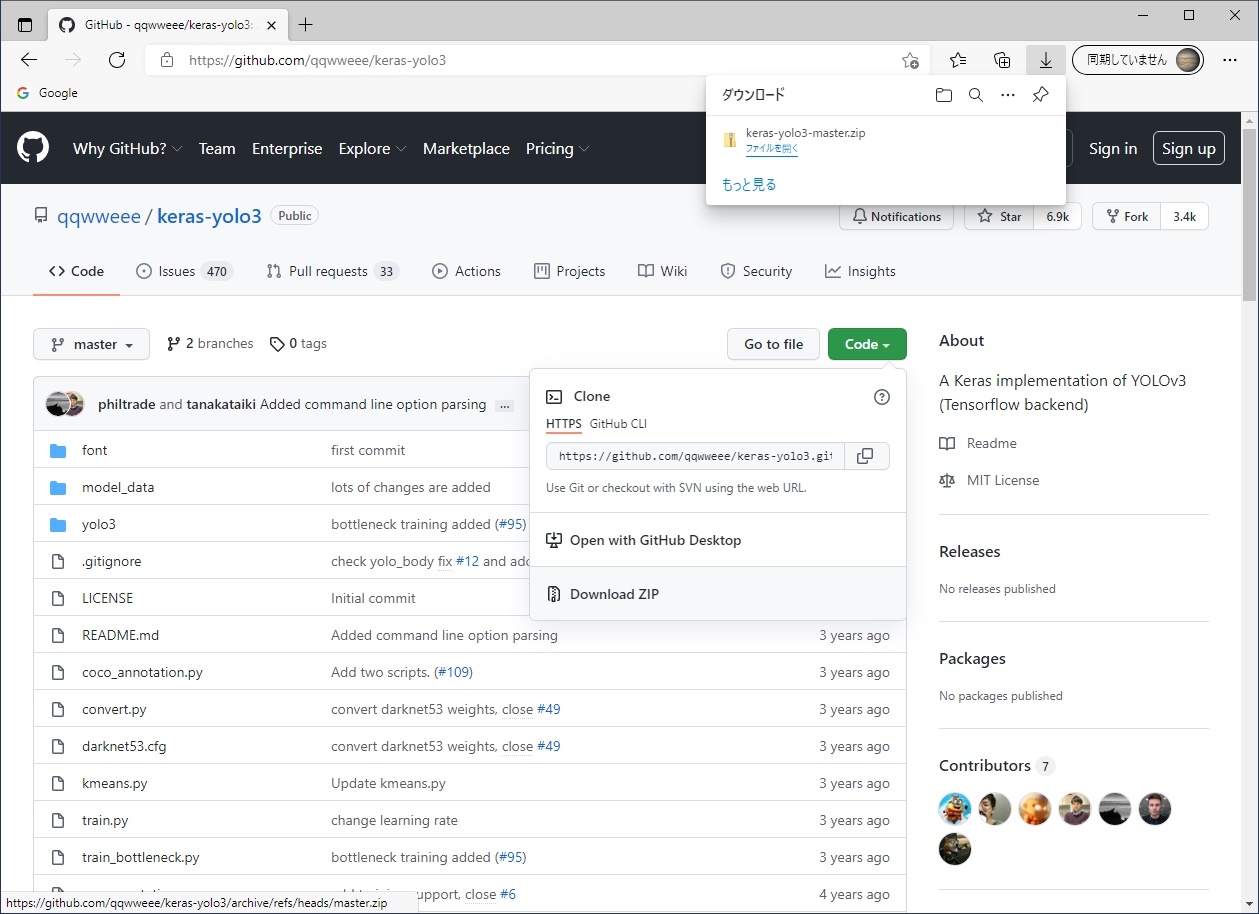Click Download ZIP
The width and height of the screenshot is (1259, 914).
718,594
